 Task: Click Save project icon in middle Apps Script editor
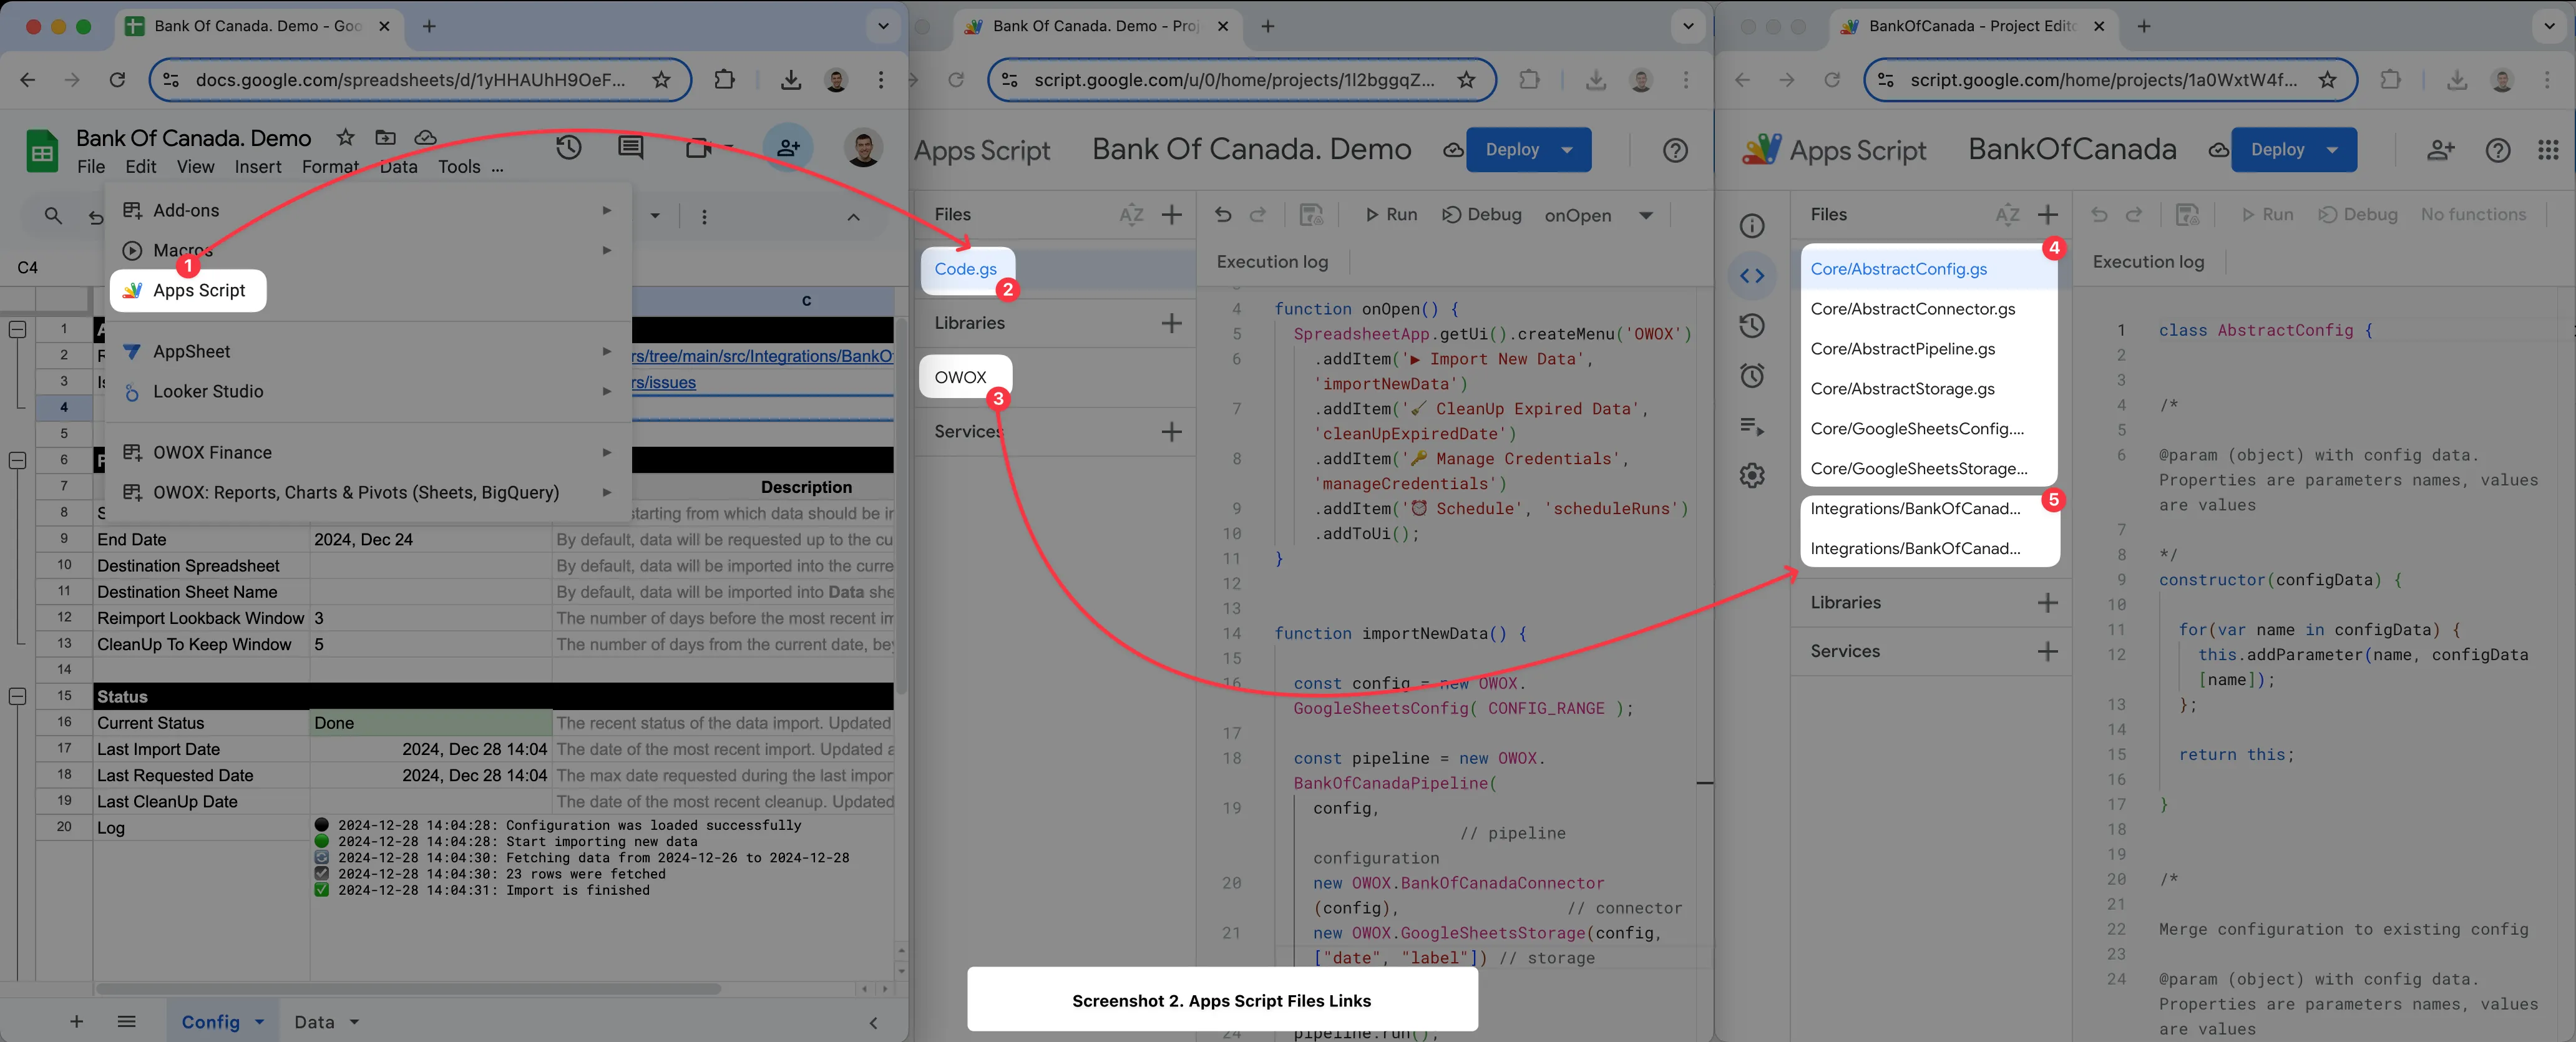pyautogui.click(x=1311, y=214)
